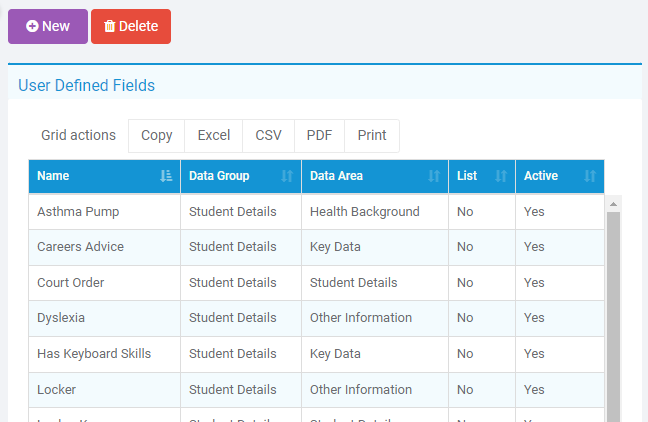Select the Dyslexia row
648x422 pixels.
[x=317, y=318]
